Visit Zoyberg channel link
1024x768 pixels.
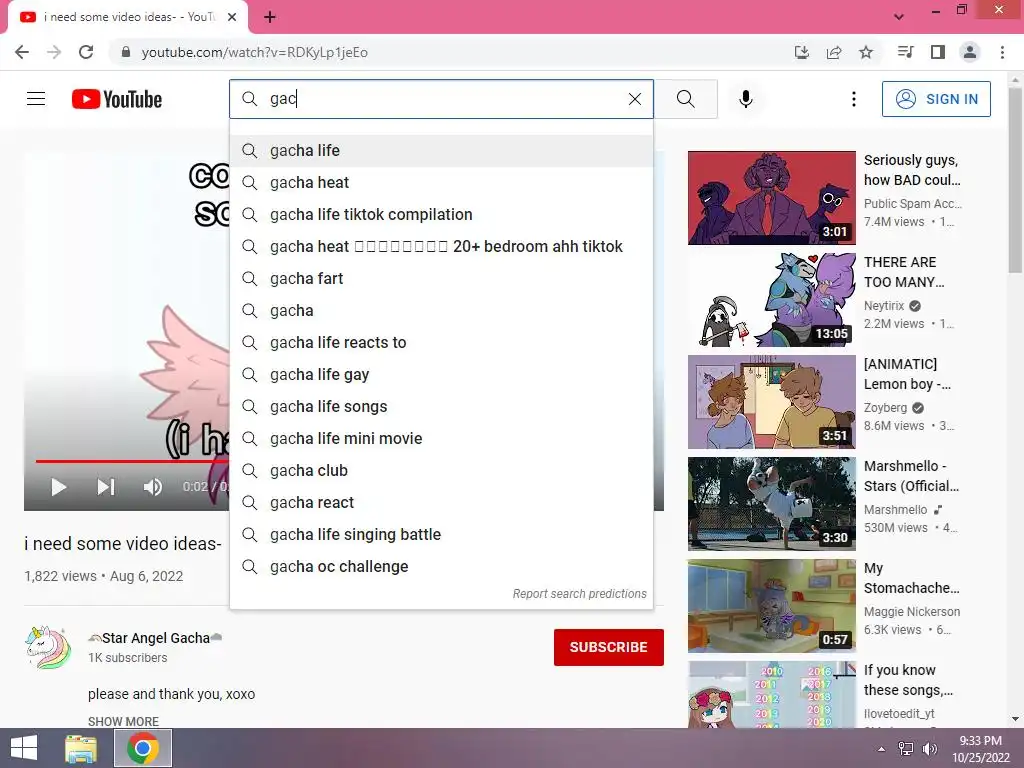pyautogui.click(x=886, y=408)
